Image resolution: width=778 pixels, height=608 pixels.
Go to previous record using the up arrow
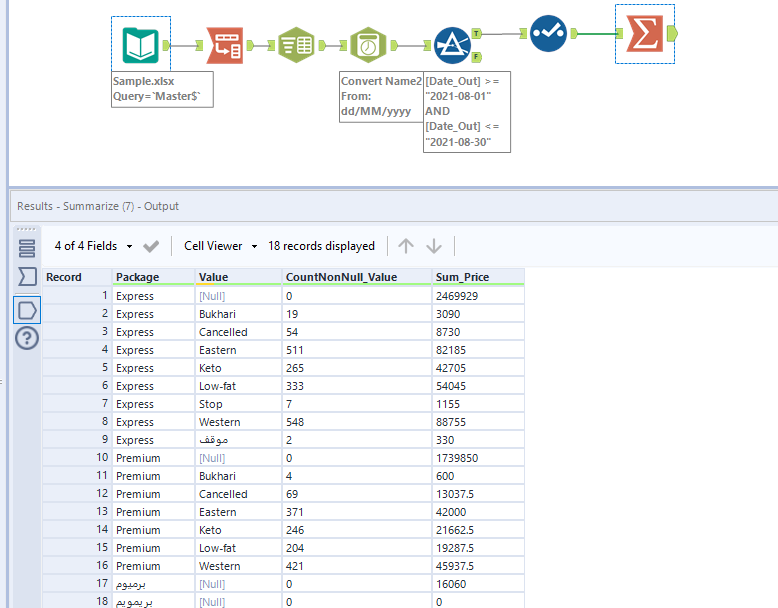tap(405, 246)
